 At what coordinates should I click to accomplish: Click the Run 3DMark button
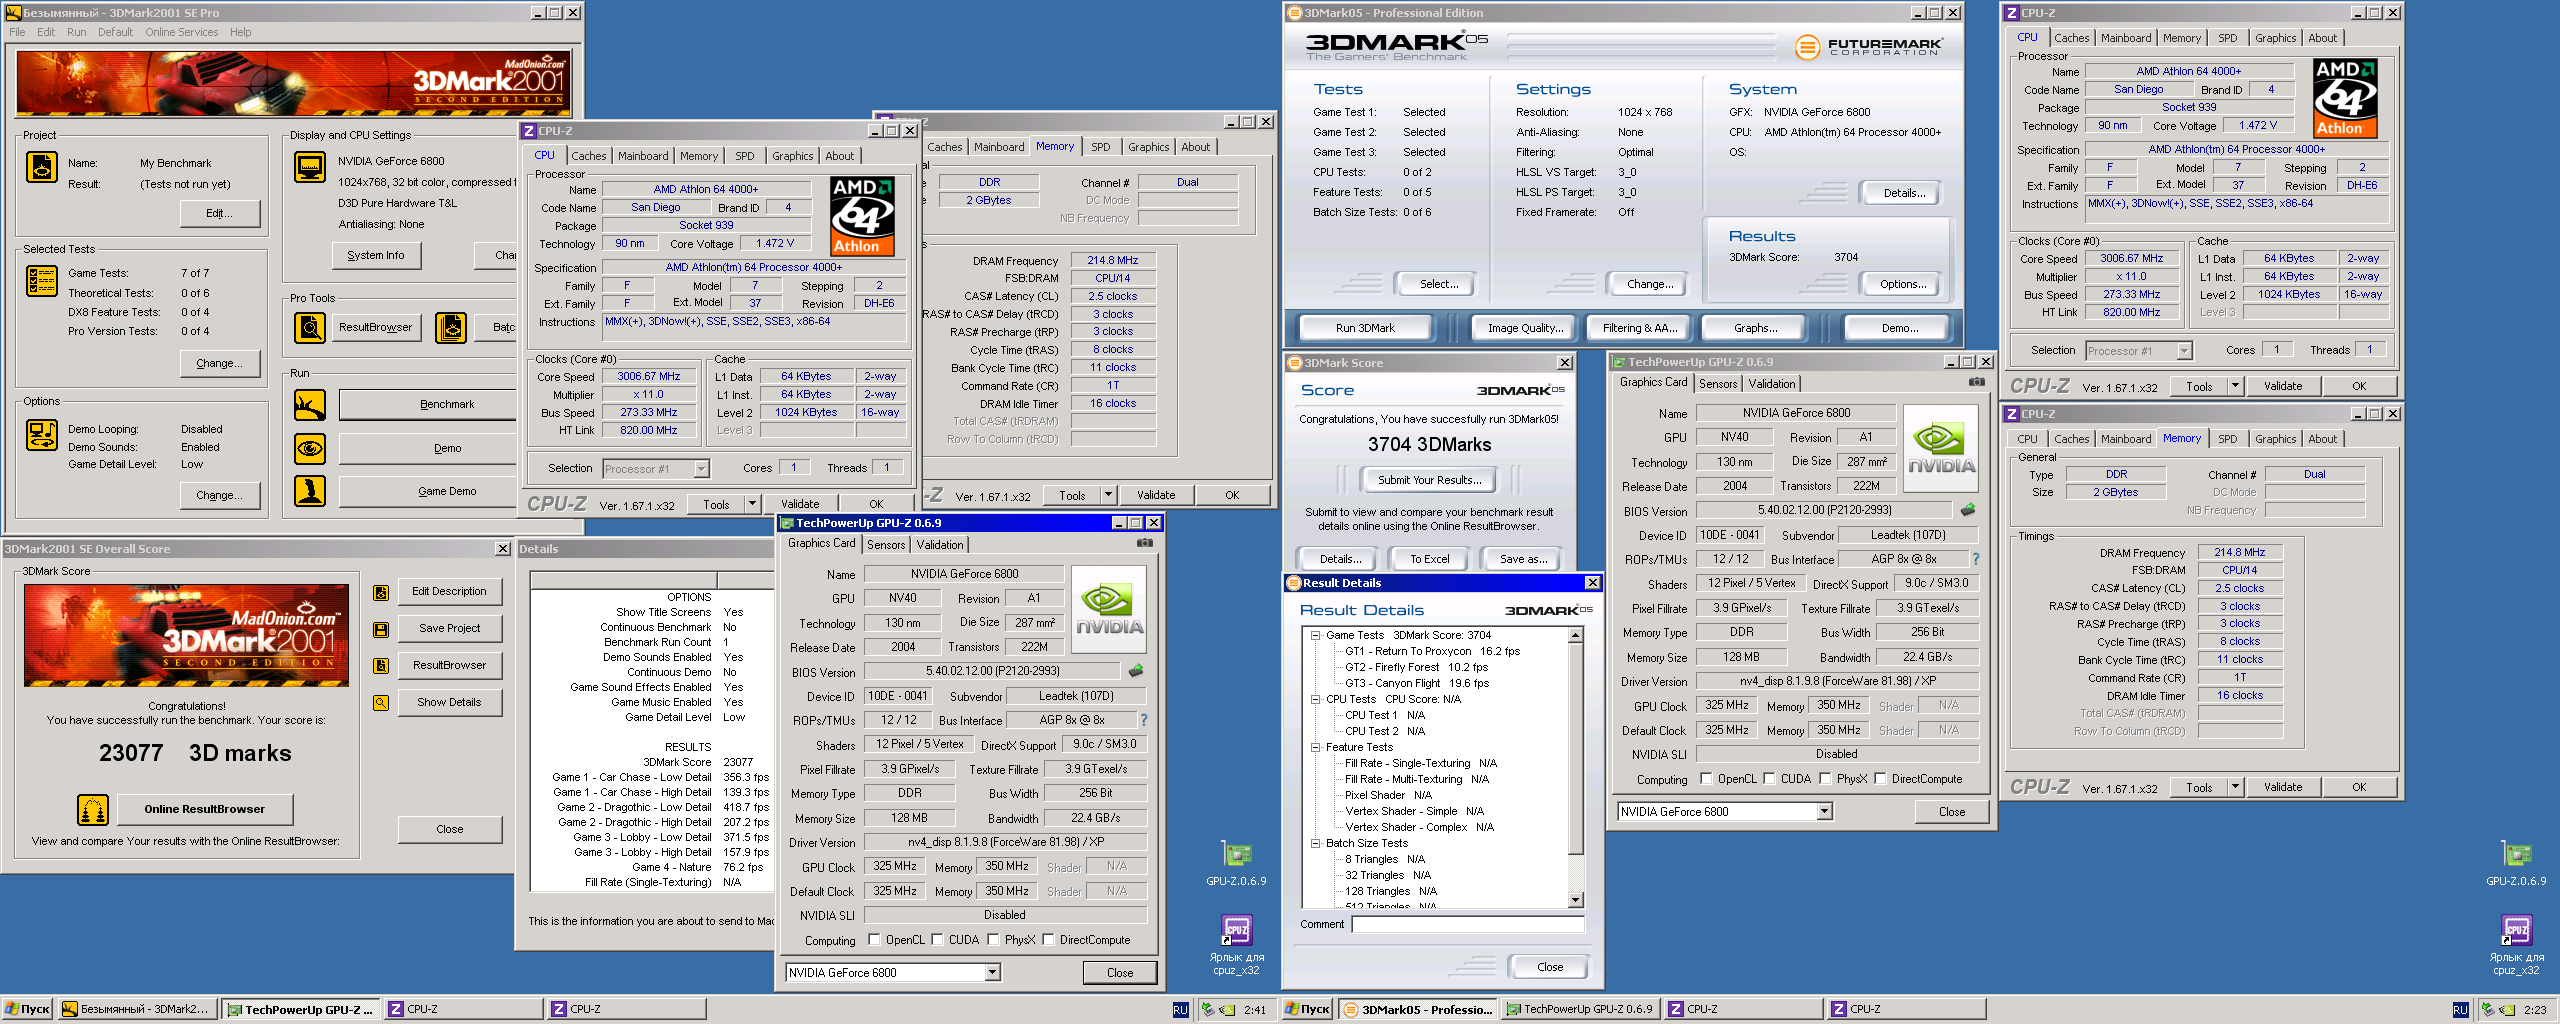(x=1365, y=328)
